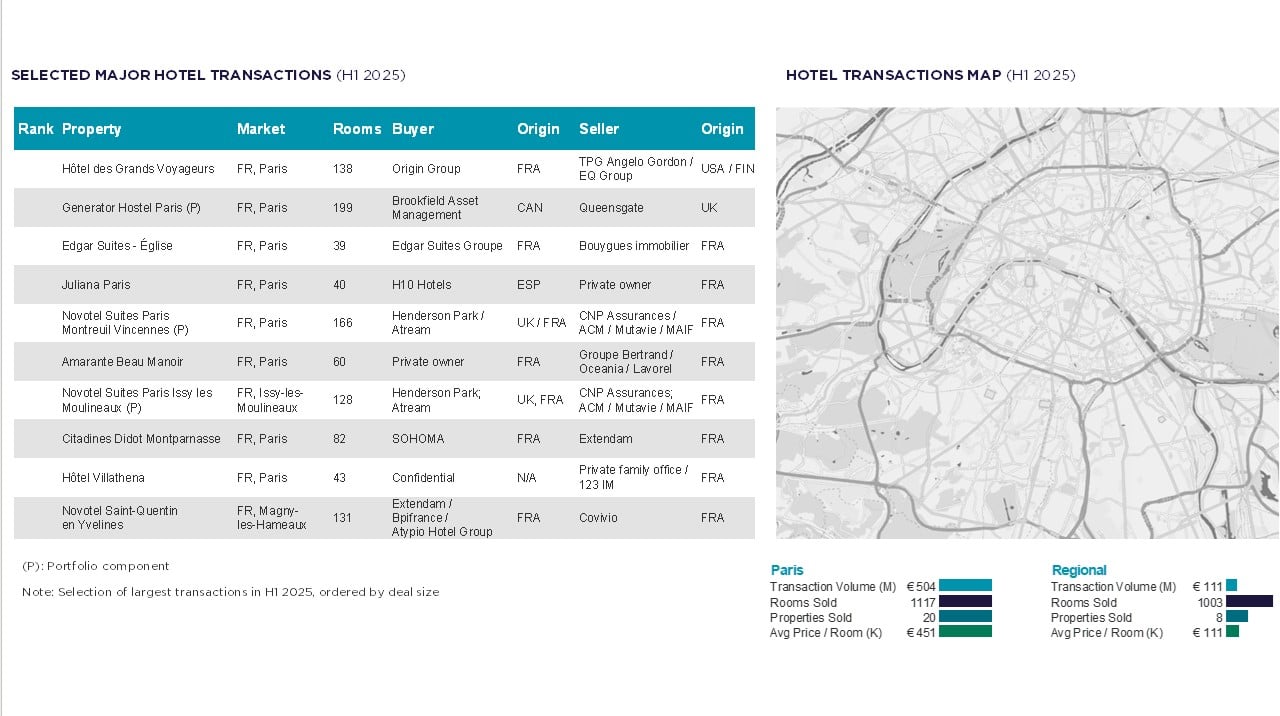Click the Paris hotel transactions map
This screenshot has width=1280, height=716.
[x=1027, y=323]
